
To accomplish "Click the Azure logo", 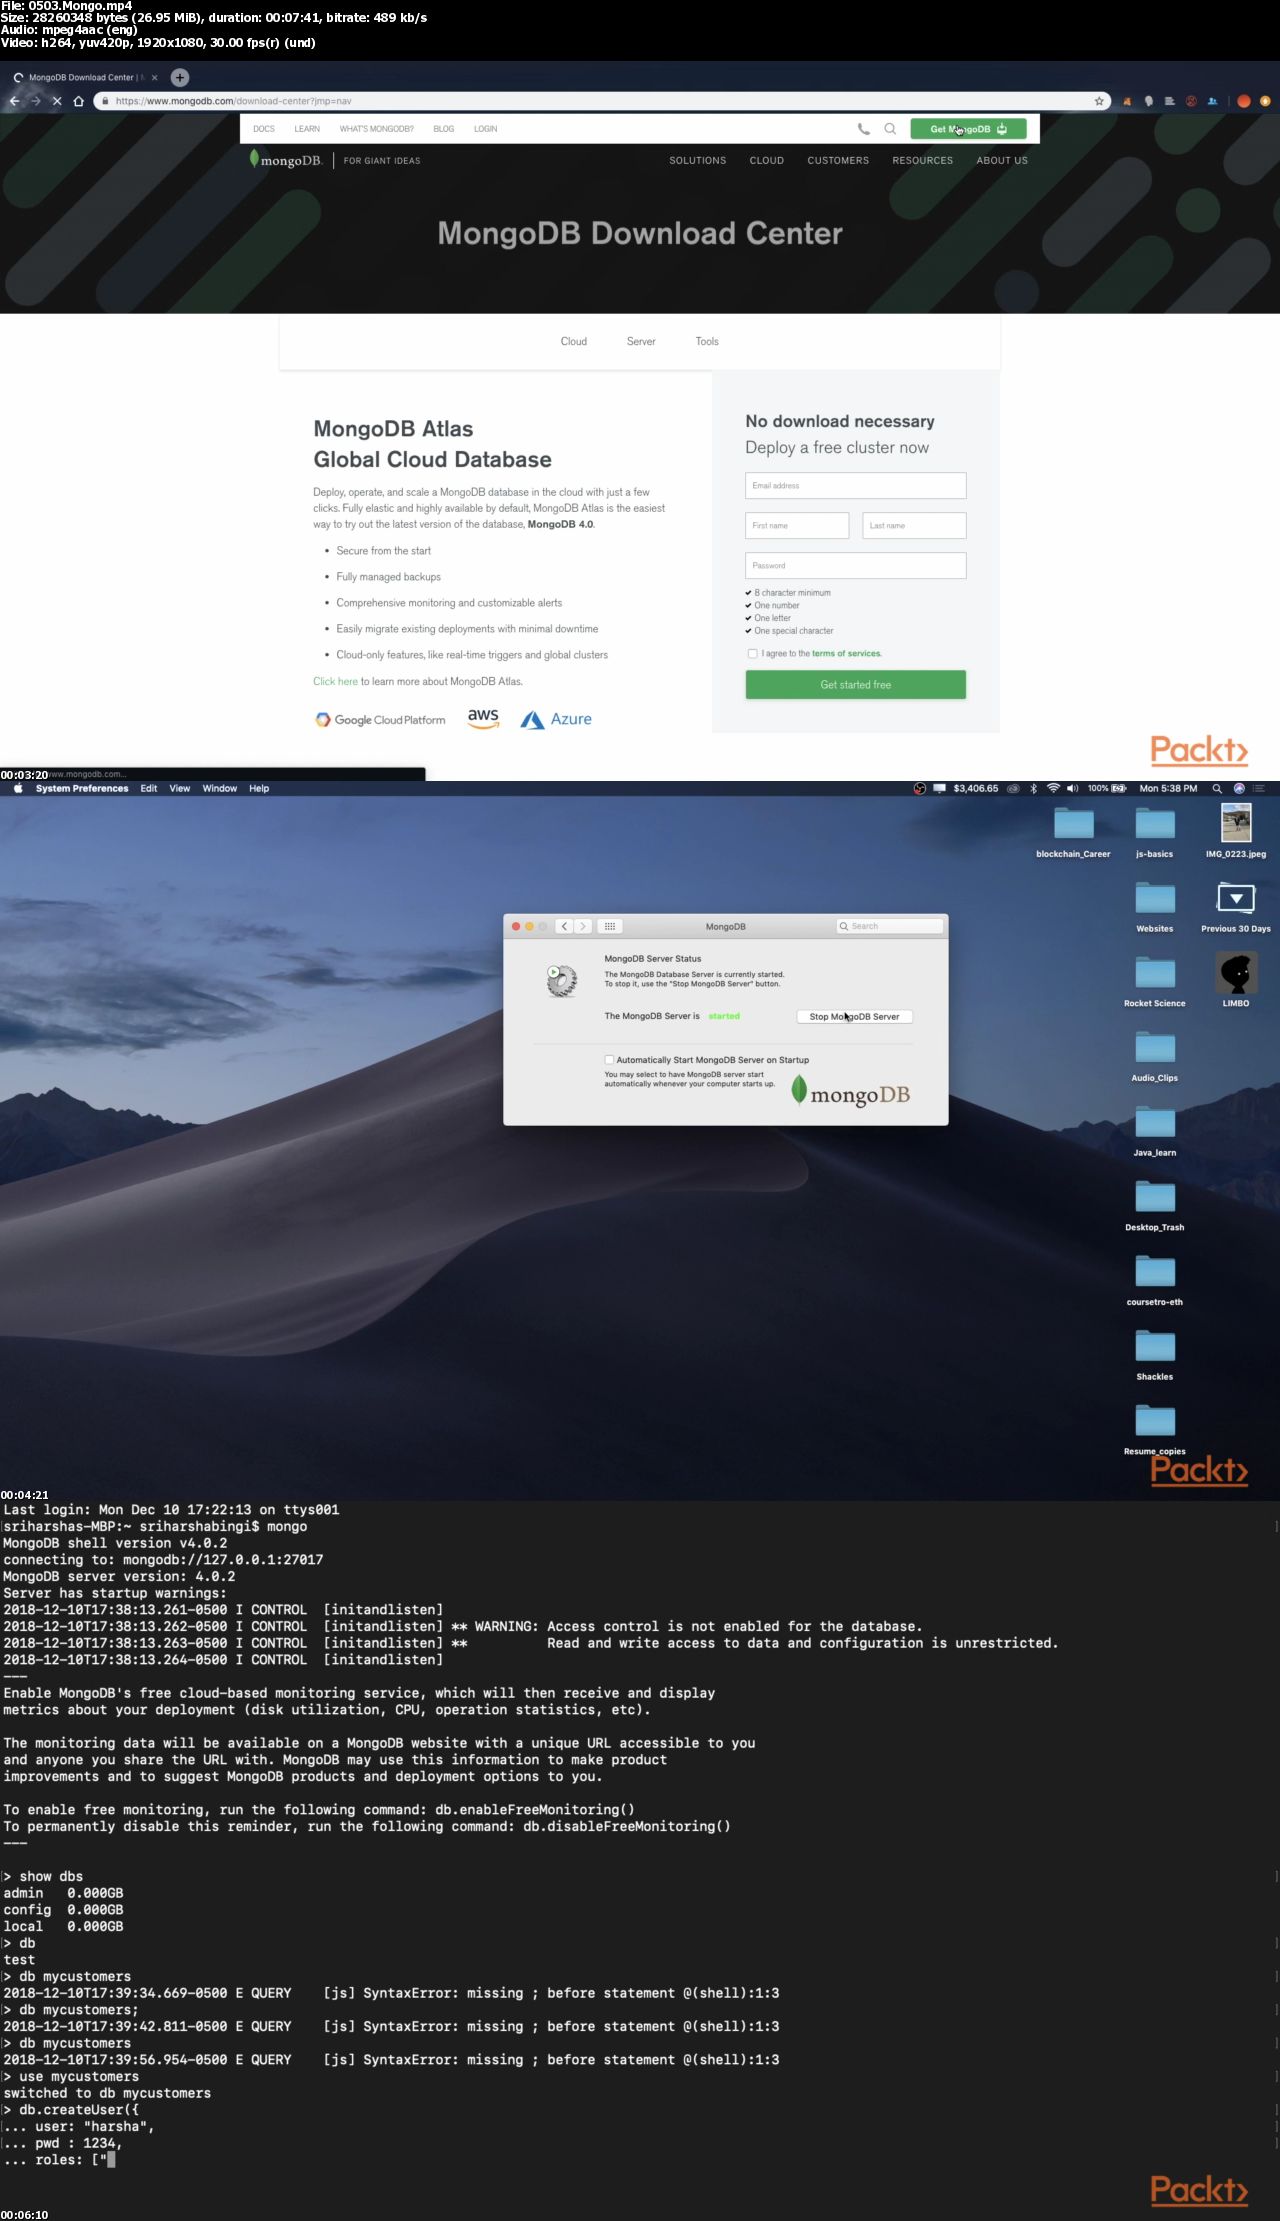I will (556, 719).
